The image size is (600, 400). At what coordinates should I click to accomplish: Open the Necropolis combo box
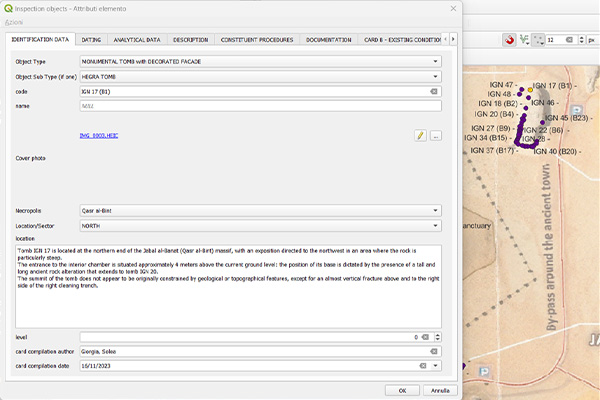point(436,211)
